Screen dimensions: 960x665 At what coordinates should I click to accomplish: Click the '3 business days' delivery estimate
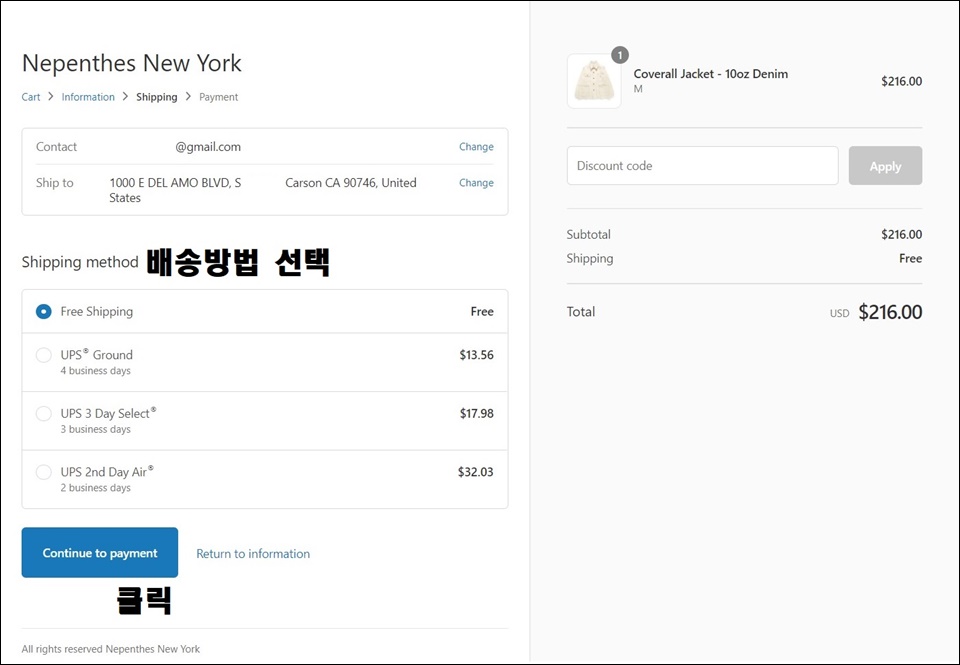[96, 429]
